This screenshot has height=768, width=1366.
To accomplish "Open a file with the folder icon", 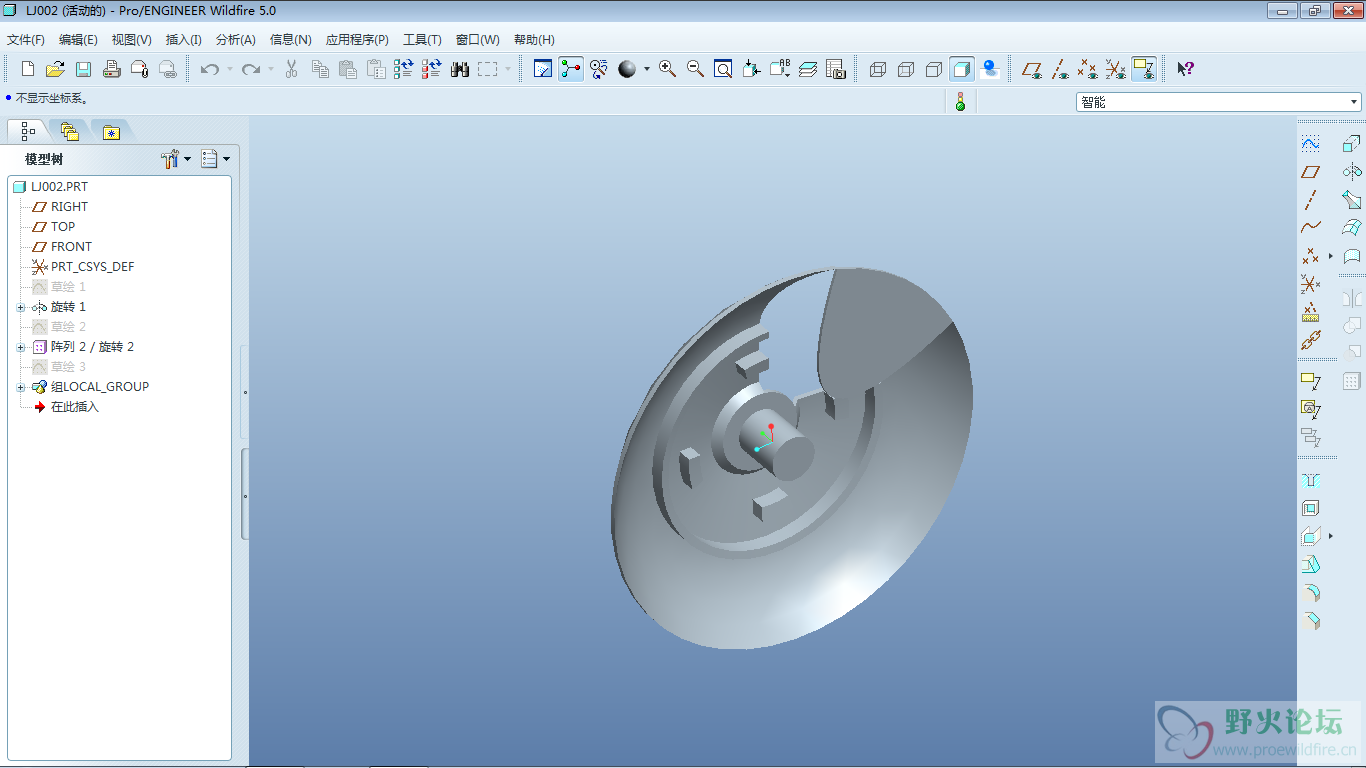I will coord(56,69).
